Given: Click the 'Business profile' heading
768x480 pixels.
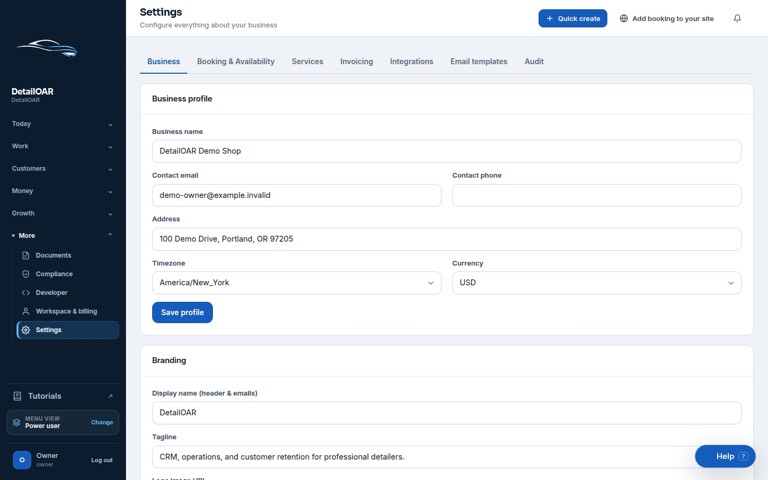Looking at the screenshot, I should [182, 98].
